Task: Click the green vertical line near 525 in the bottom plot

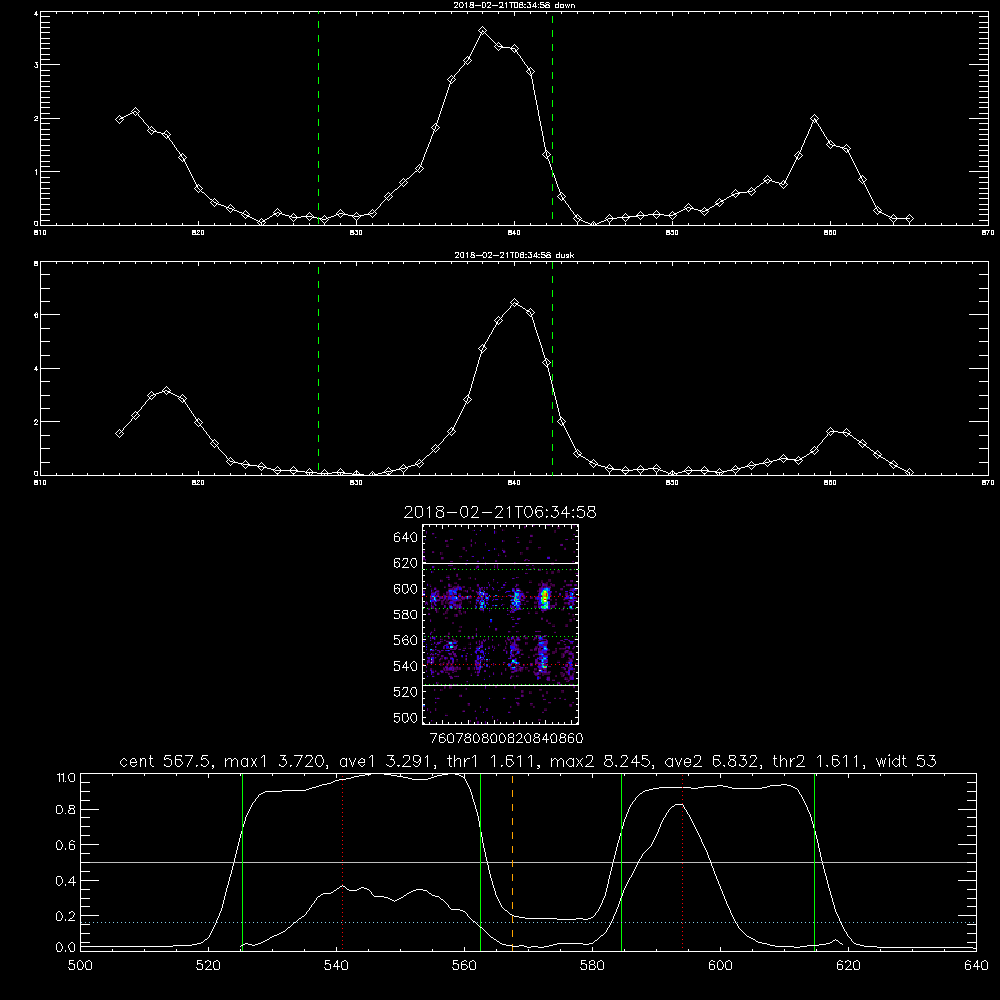Action: [242, 861]
